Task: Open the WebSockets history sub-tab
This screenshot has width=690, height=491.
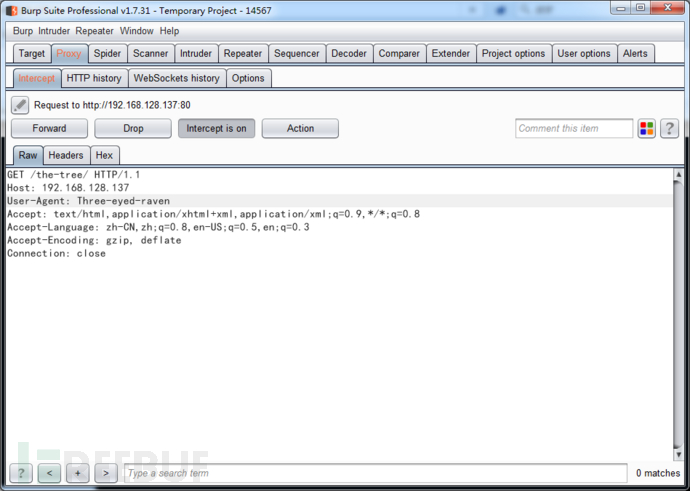Action: coord(177,78)
